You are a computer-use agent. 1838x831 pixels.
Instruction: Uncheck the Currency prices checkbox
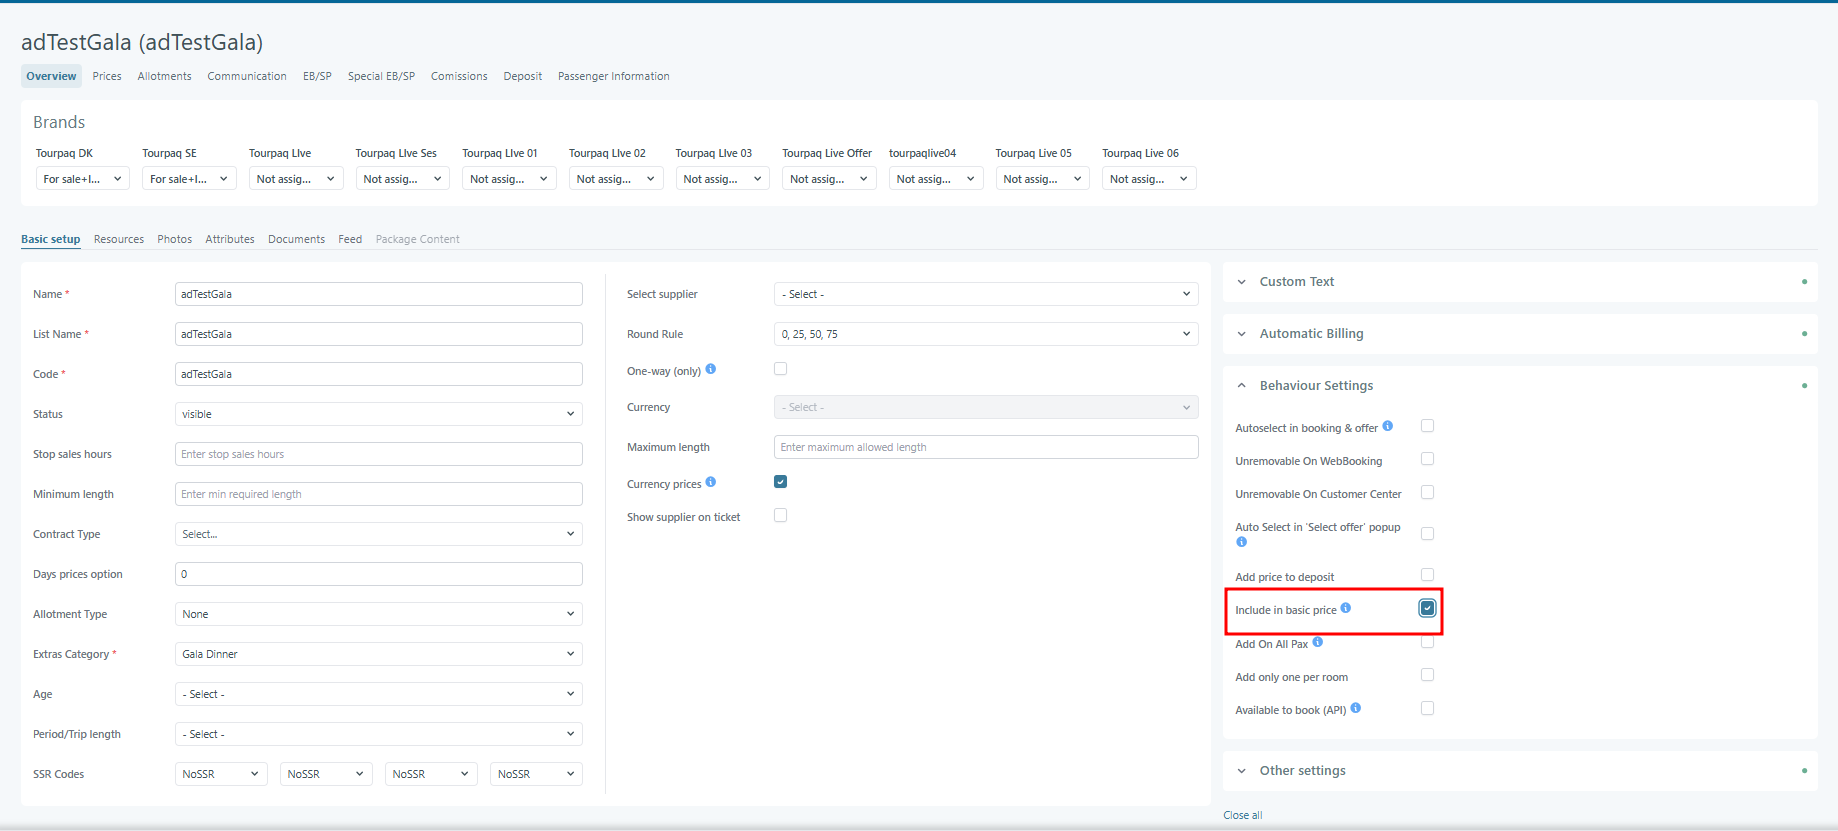[x=781, y=482]
